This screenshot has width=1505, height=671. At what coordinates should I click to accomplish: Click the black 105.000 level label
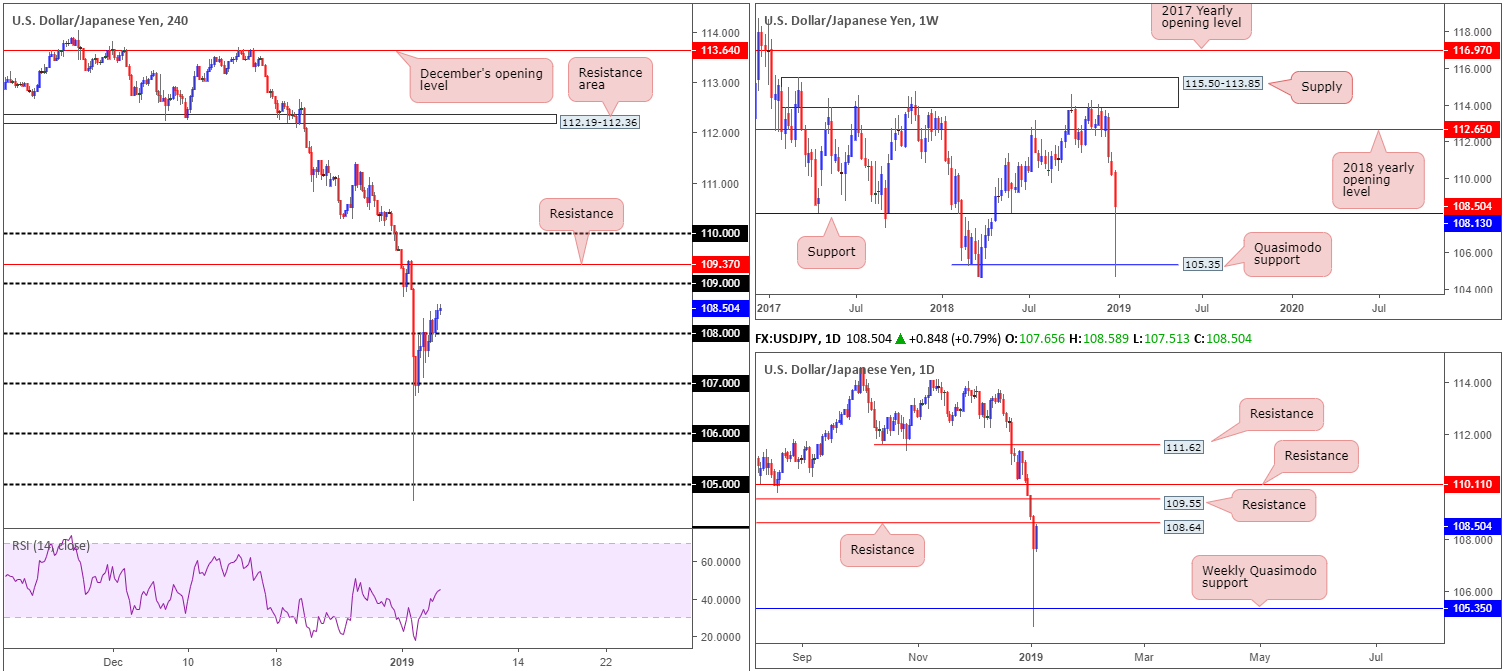click(x=721, y=484)
